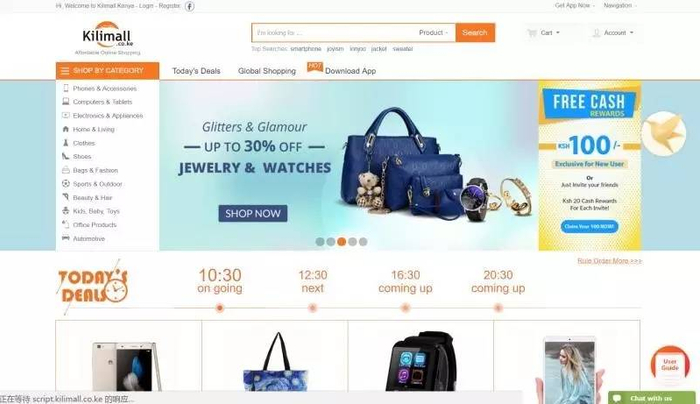Open the golden bird floating icon
The width and height of the screenshot is (700, 404).
664,133
